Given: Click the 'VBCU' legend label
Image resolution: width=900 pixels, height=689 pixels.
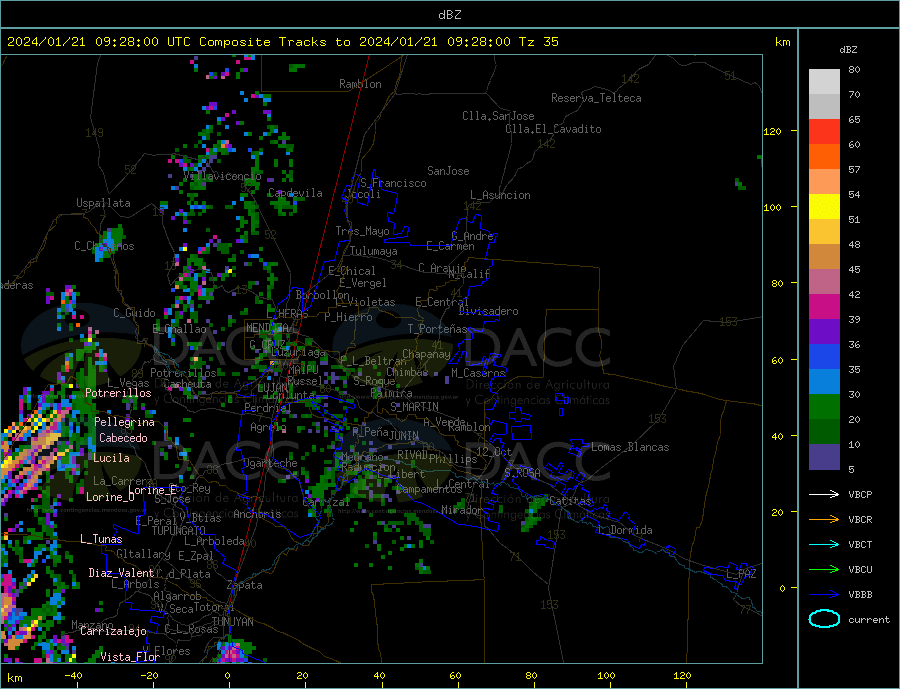Looking at the screenshot, I should click(860, 570).
